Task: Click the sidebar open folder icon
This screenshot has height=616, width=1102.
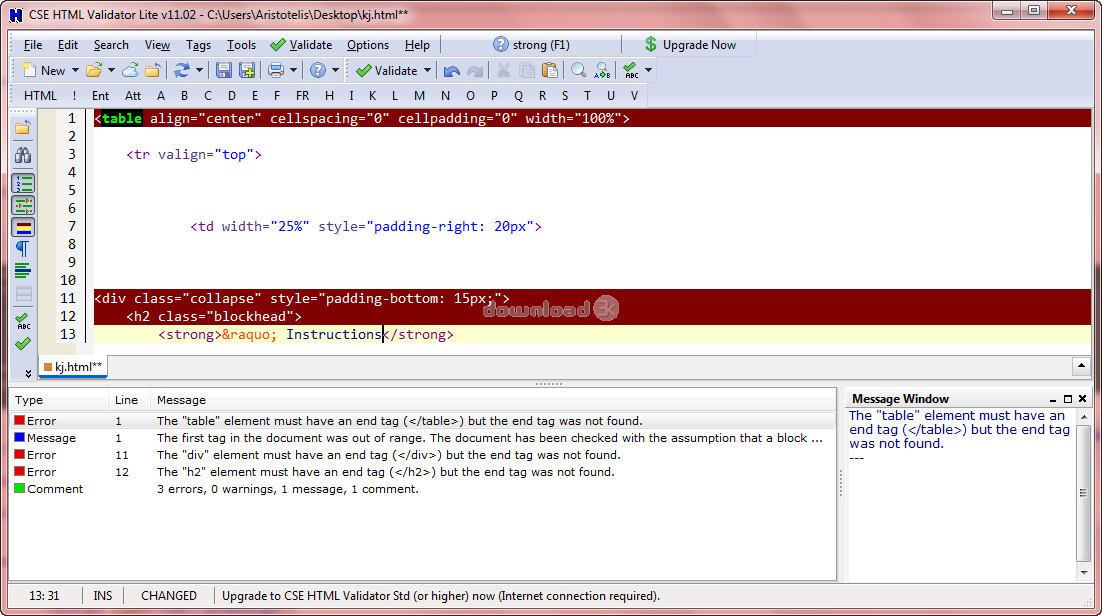Action: point(23,128)
